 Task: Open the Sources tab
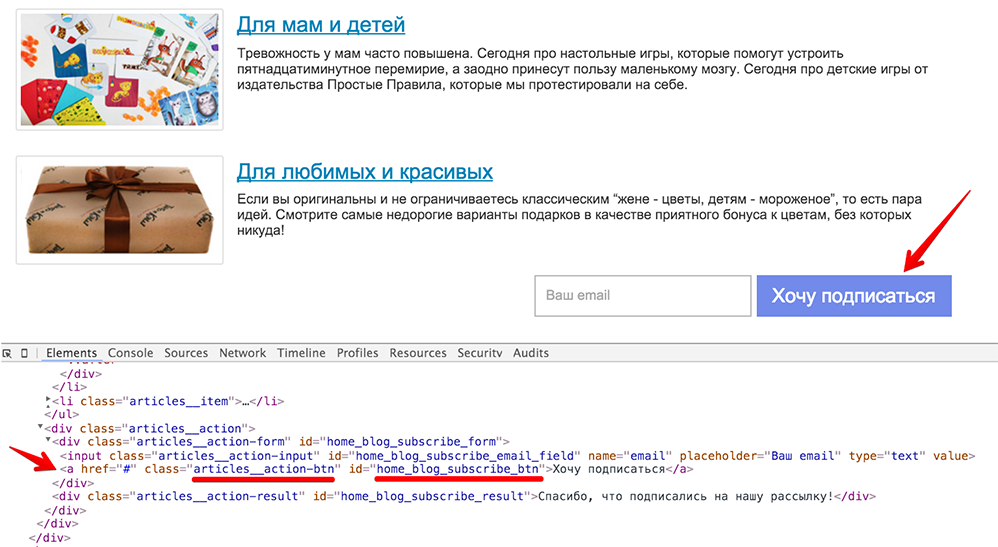186,353
